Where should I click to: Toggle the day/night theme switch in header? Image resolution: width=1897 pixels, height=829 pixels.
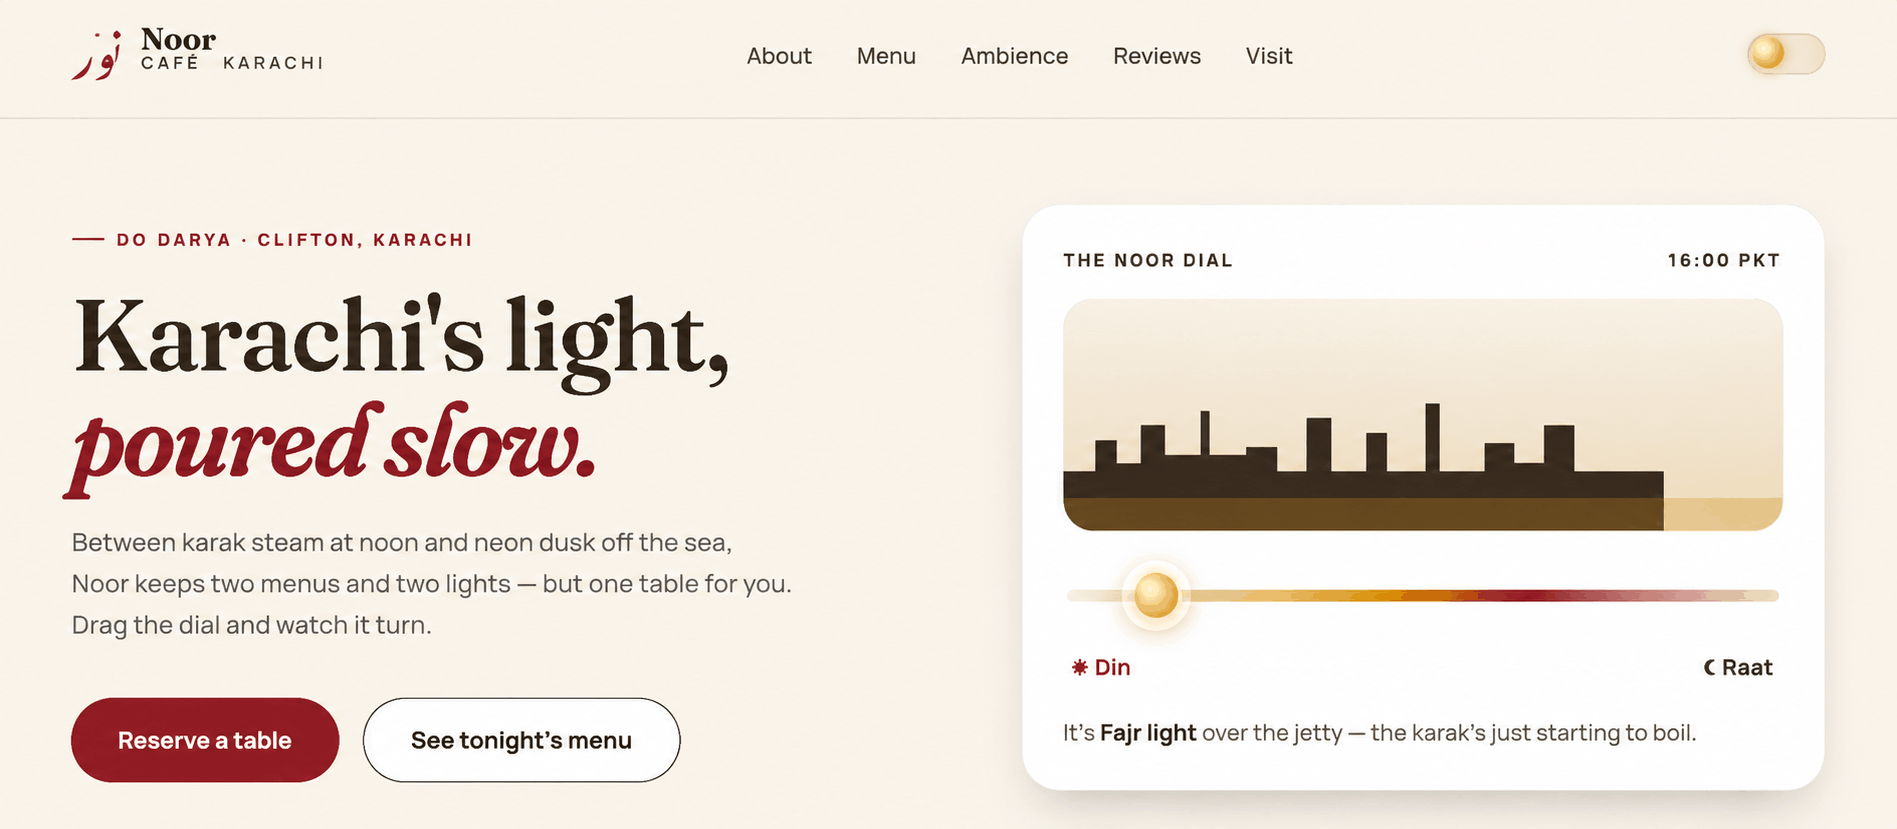point(1786,53)
